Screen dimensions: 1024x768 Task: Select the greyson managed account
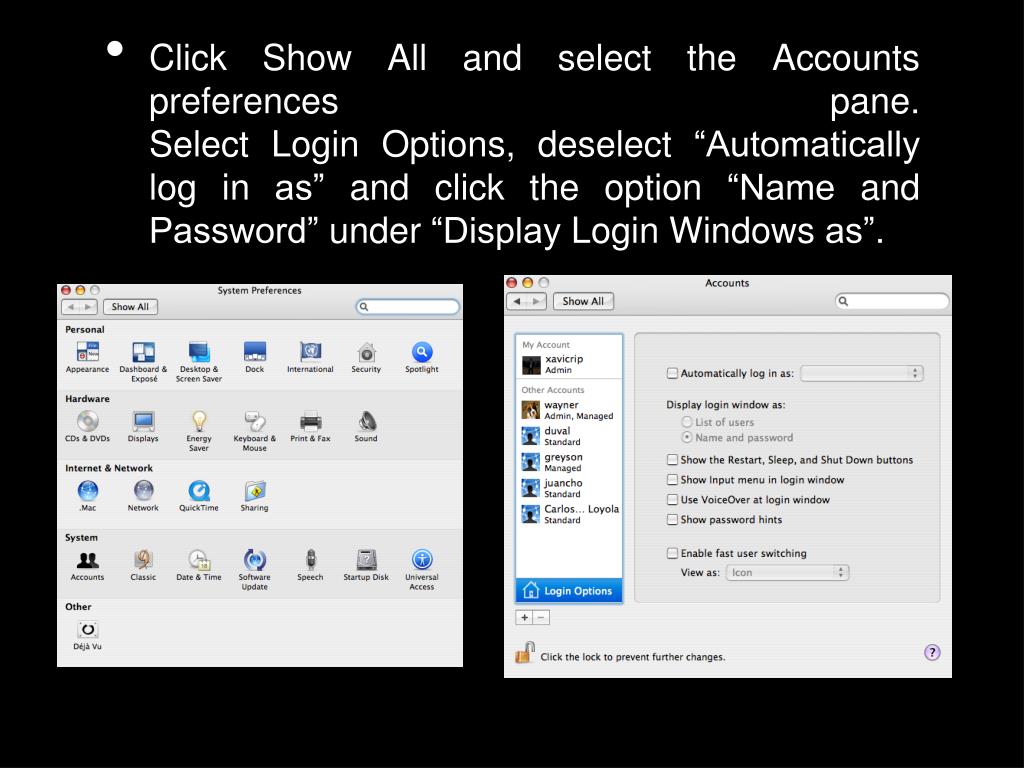coord(569,462)
